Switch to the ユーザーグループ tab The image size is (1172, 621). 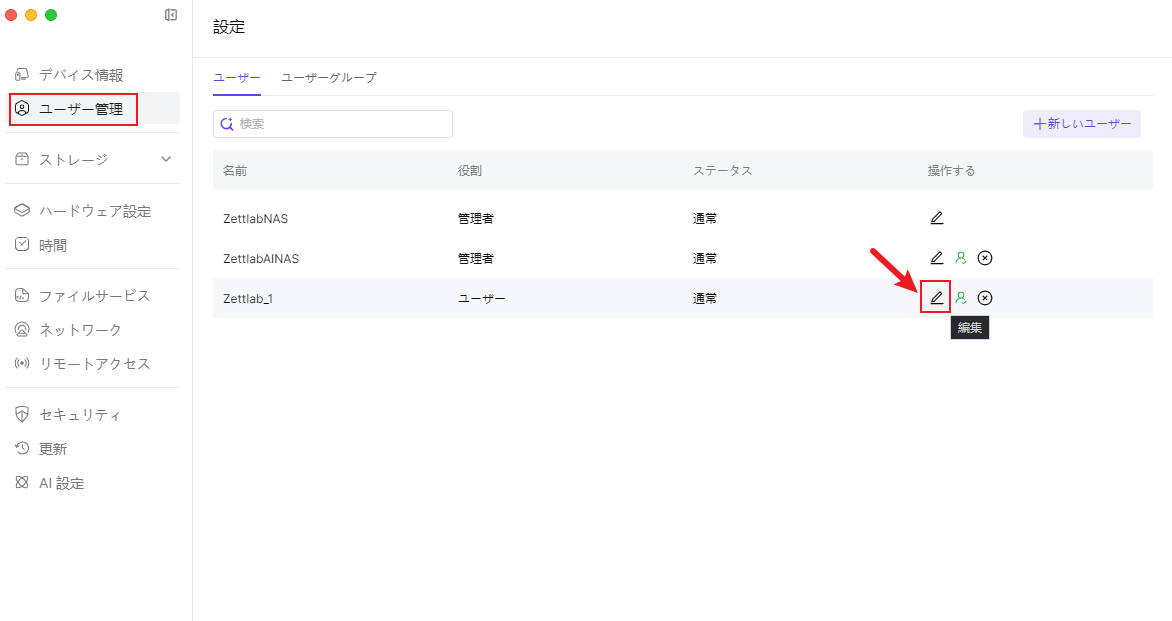328,78
